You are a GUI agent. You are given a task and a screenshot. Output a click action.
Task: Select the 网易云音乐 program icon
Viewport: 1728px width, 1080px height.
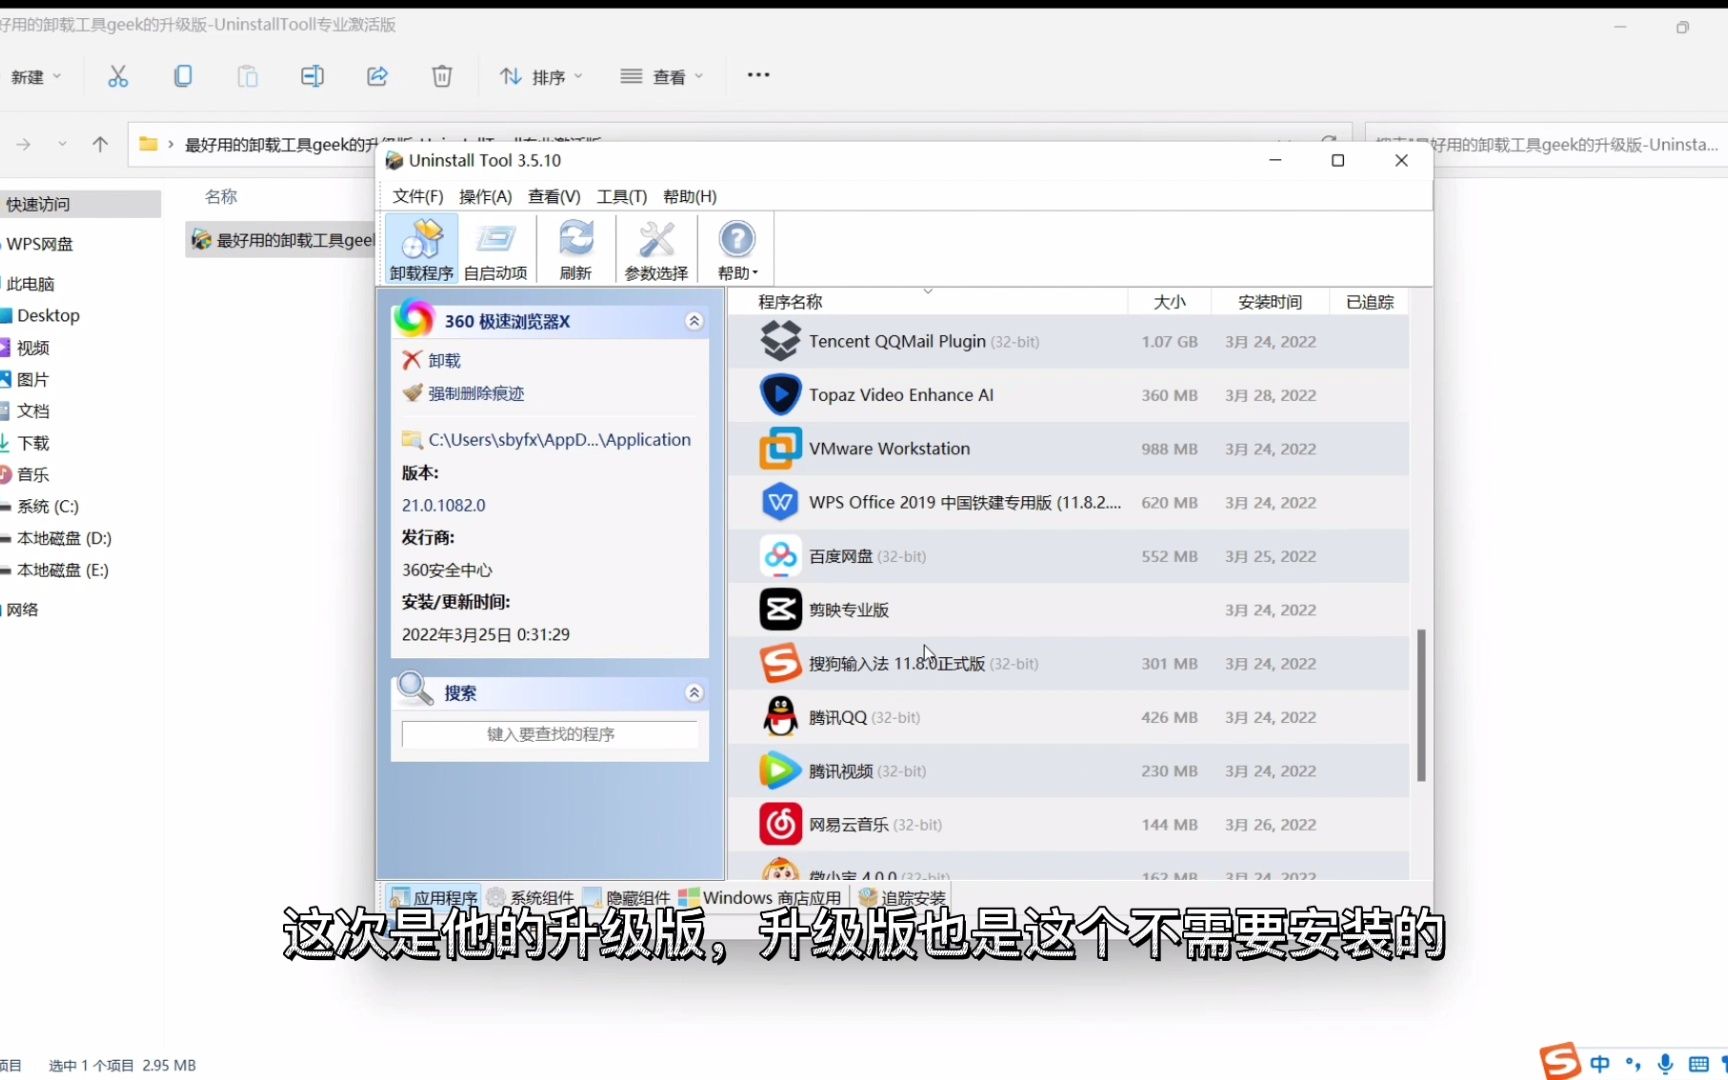[x=780, y=824]
